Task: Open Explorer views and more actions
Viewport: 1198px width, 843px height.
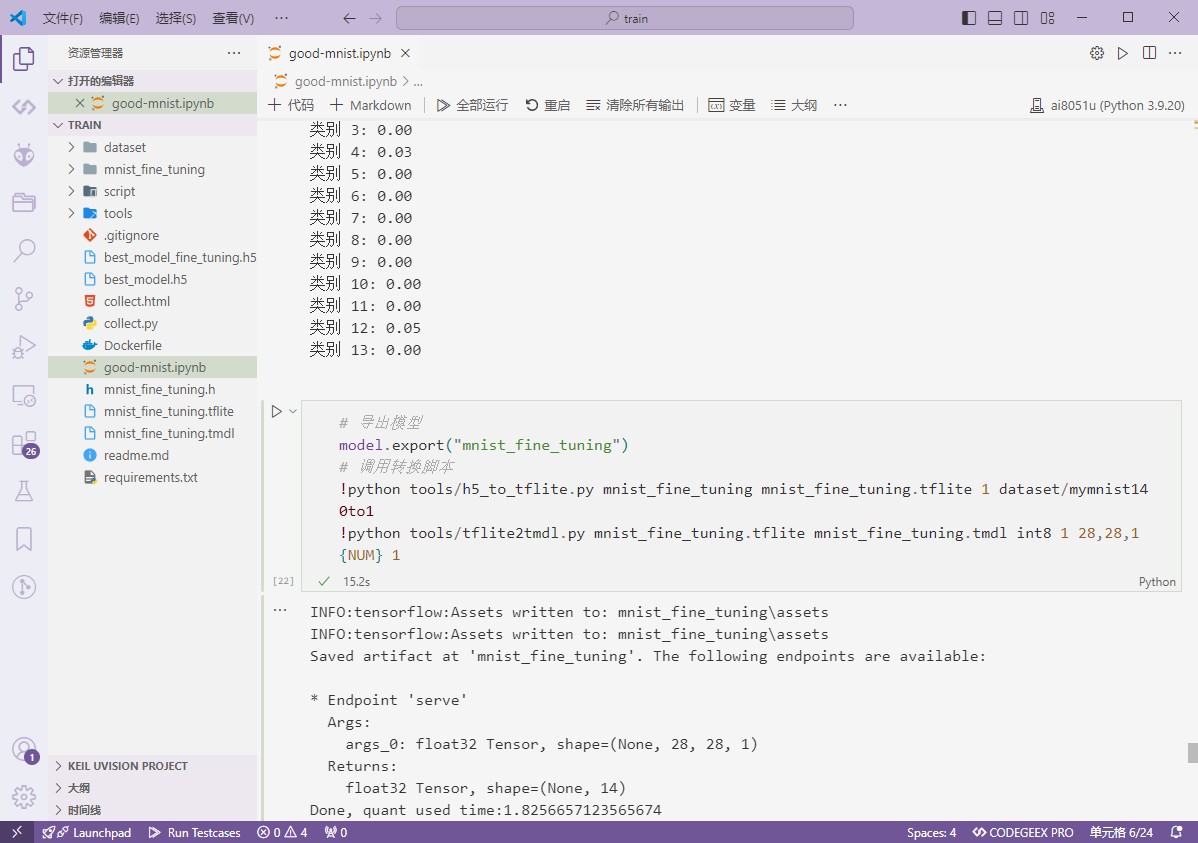Action: pos(234,53)
